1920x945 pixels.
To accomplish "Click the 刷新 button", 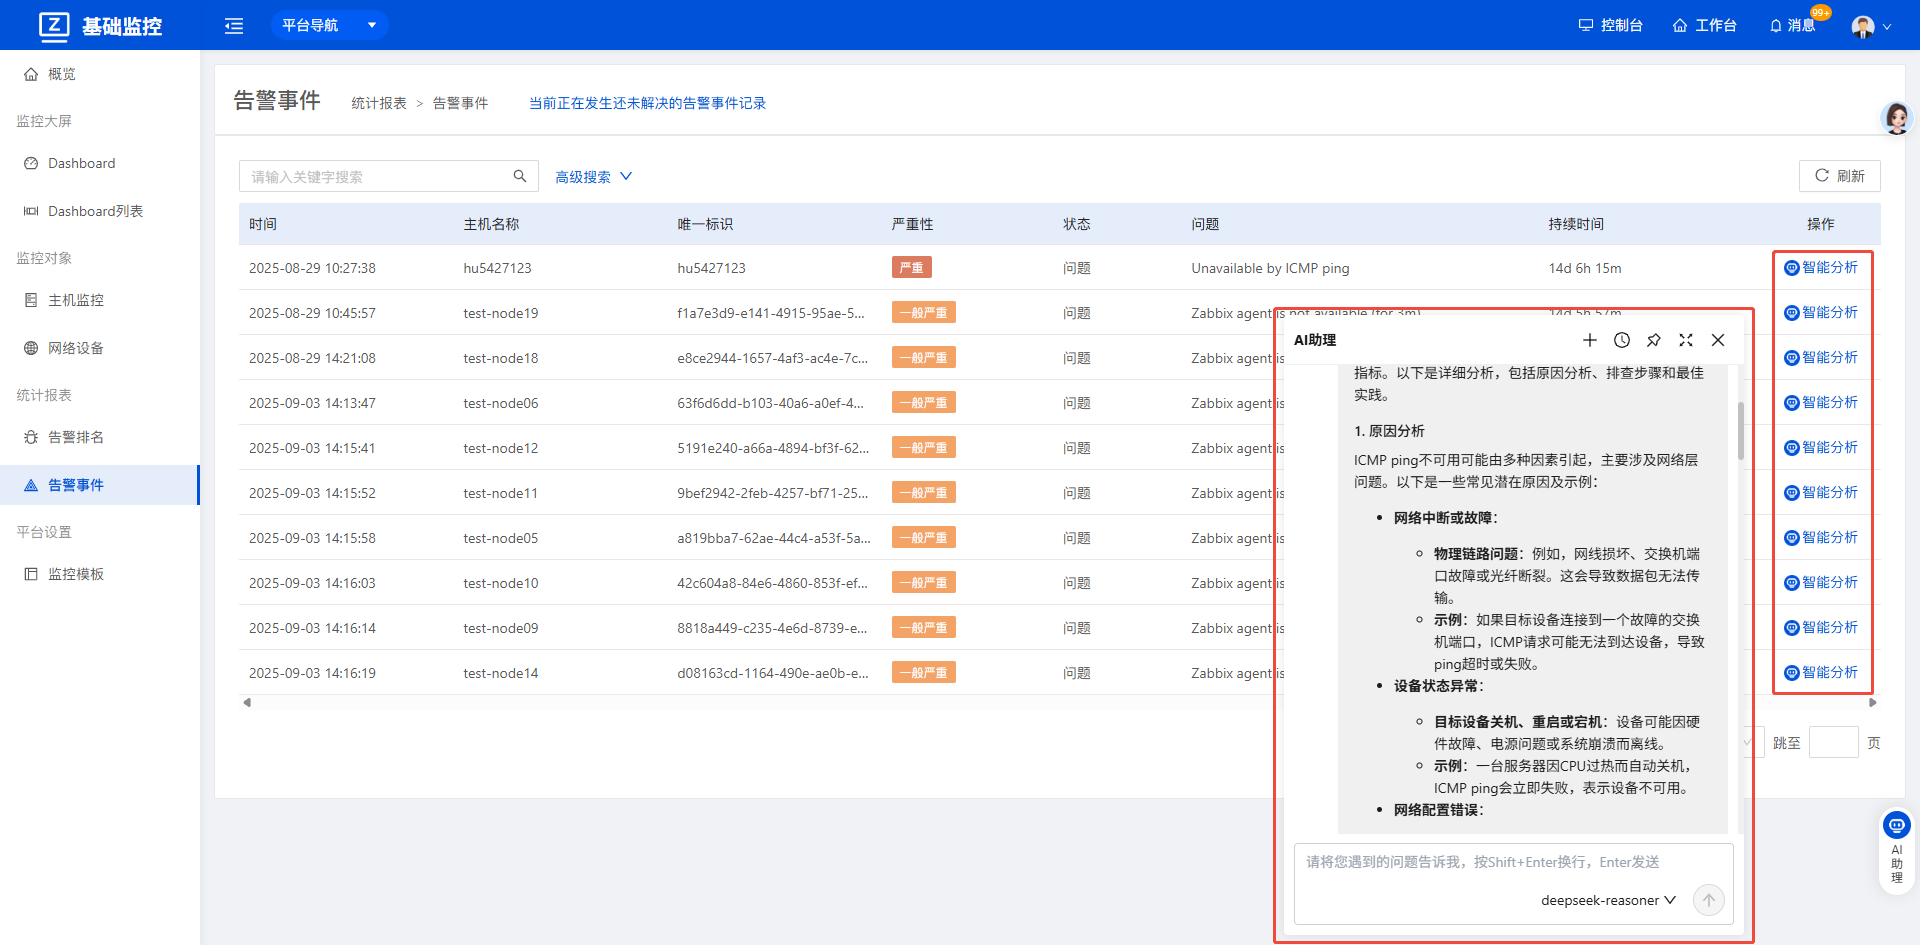I will (x=1839, y=176).
